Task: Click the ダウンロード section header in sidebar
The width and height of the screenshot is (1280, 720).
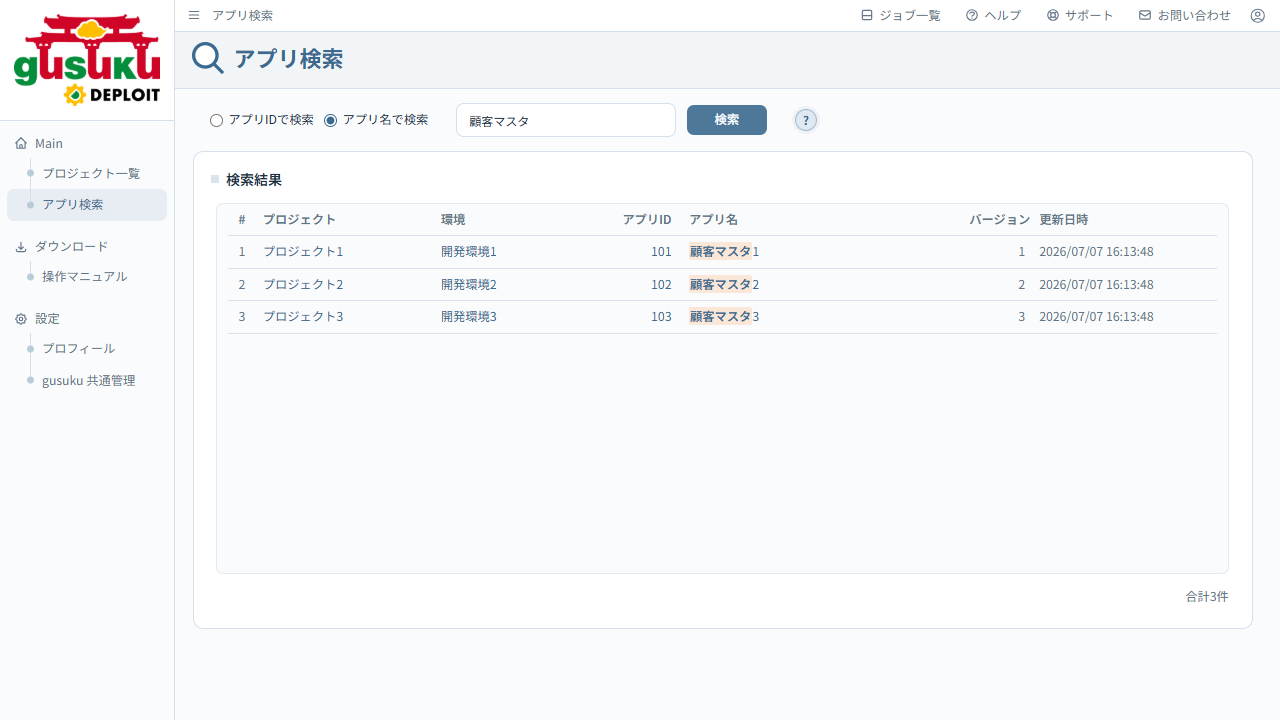Action: [x=71, y=246]
